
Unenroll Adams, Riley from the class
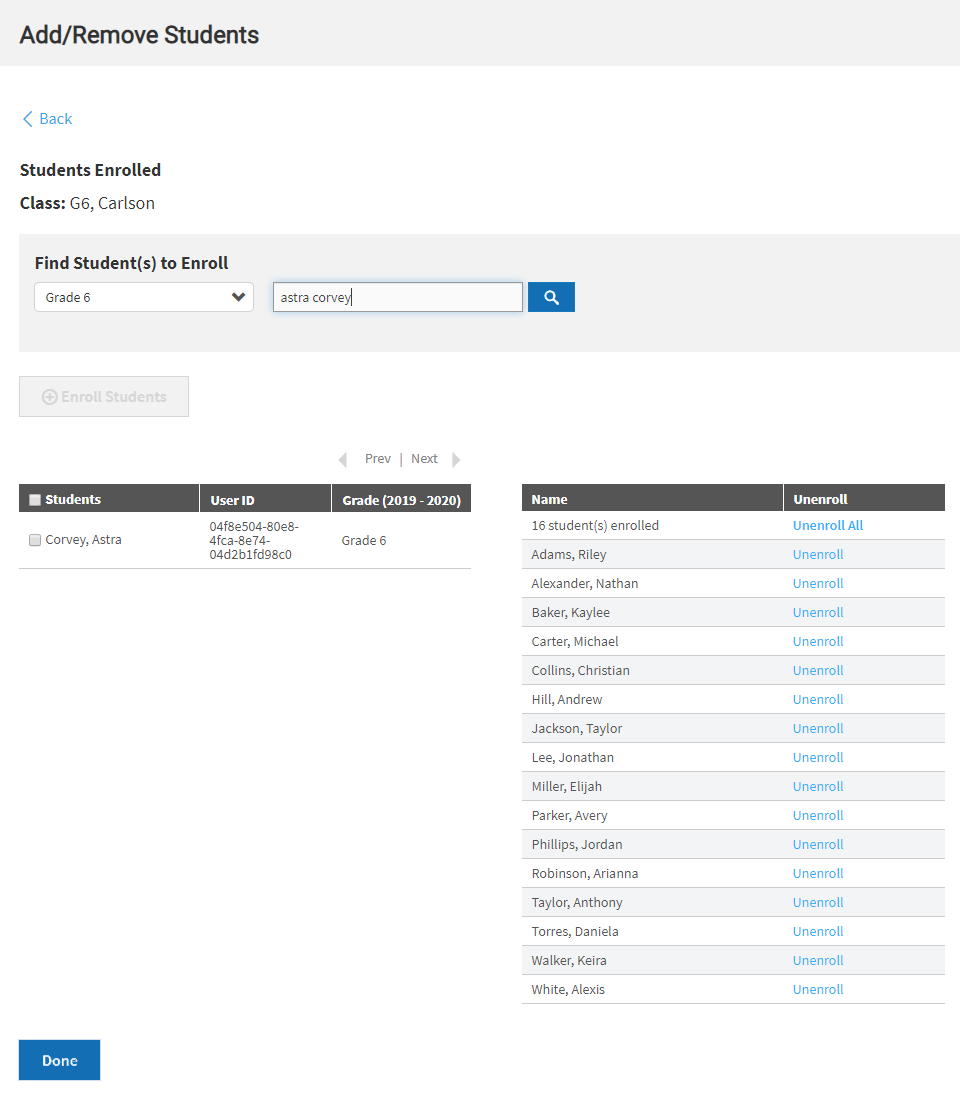(818, 553)
